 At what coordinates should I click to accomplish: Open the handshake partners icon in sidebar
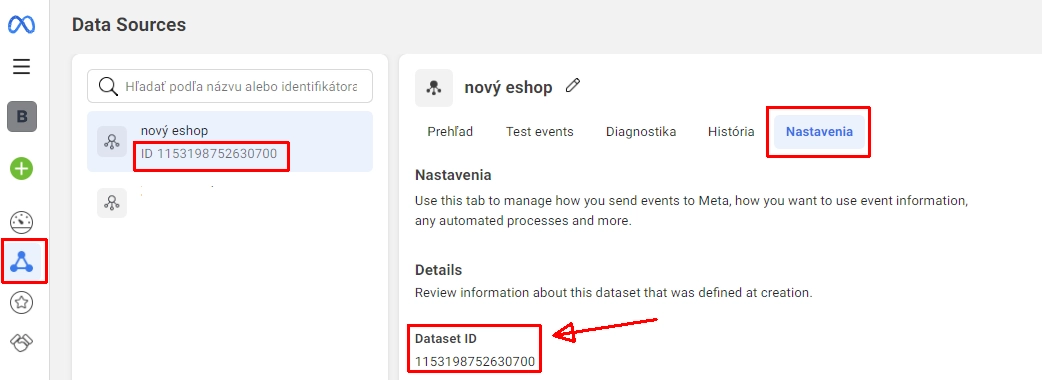click(22, 343)
